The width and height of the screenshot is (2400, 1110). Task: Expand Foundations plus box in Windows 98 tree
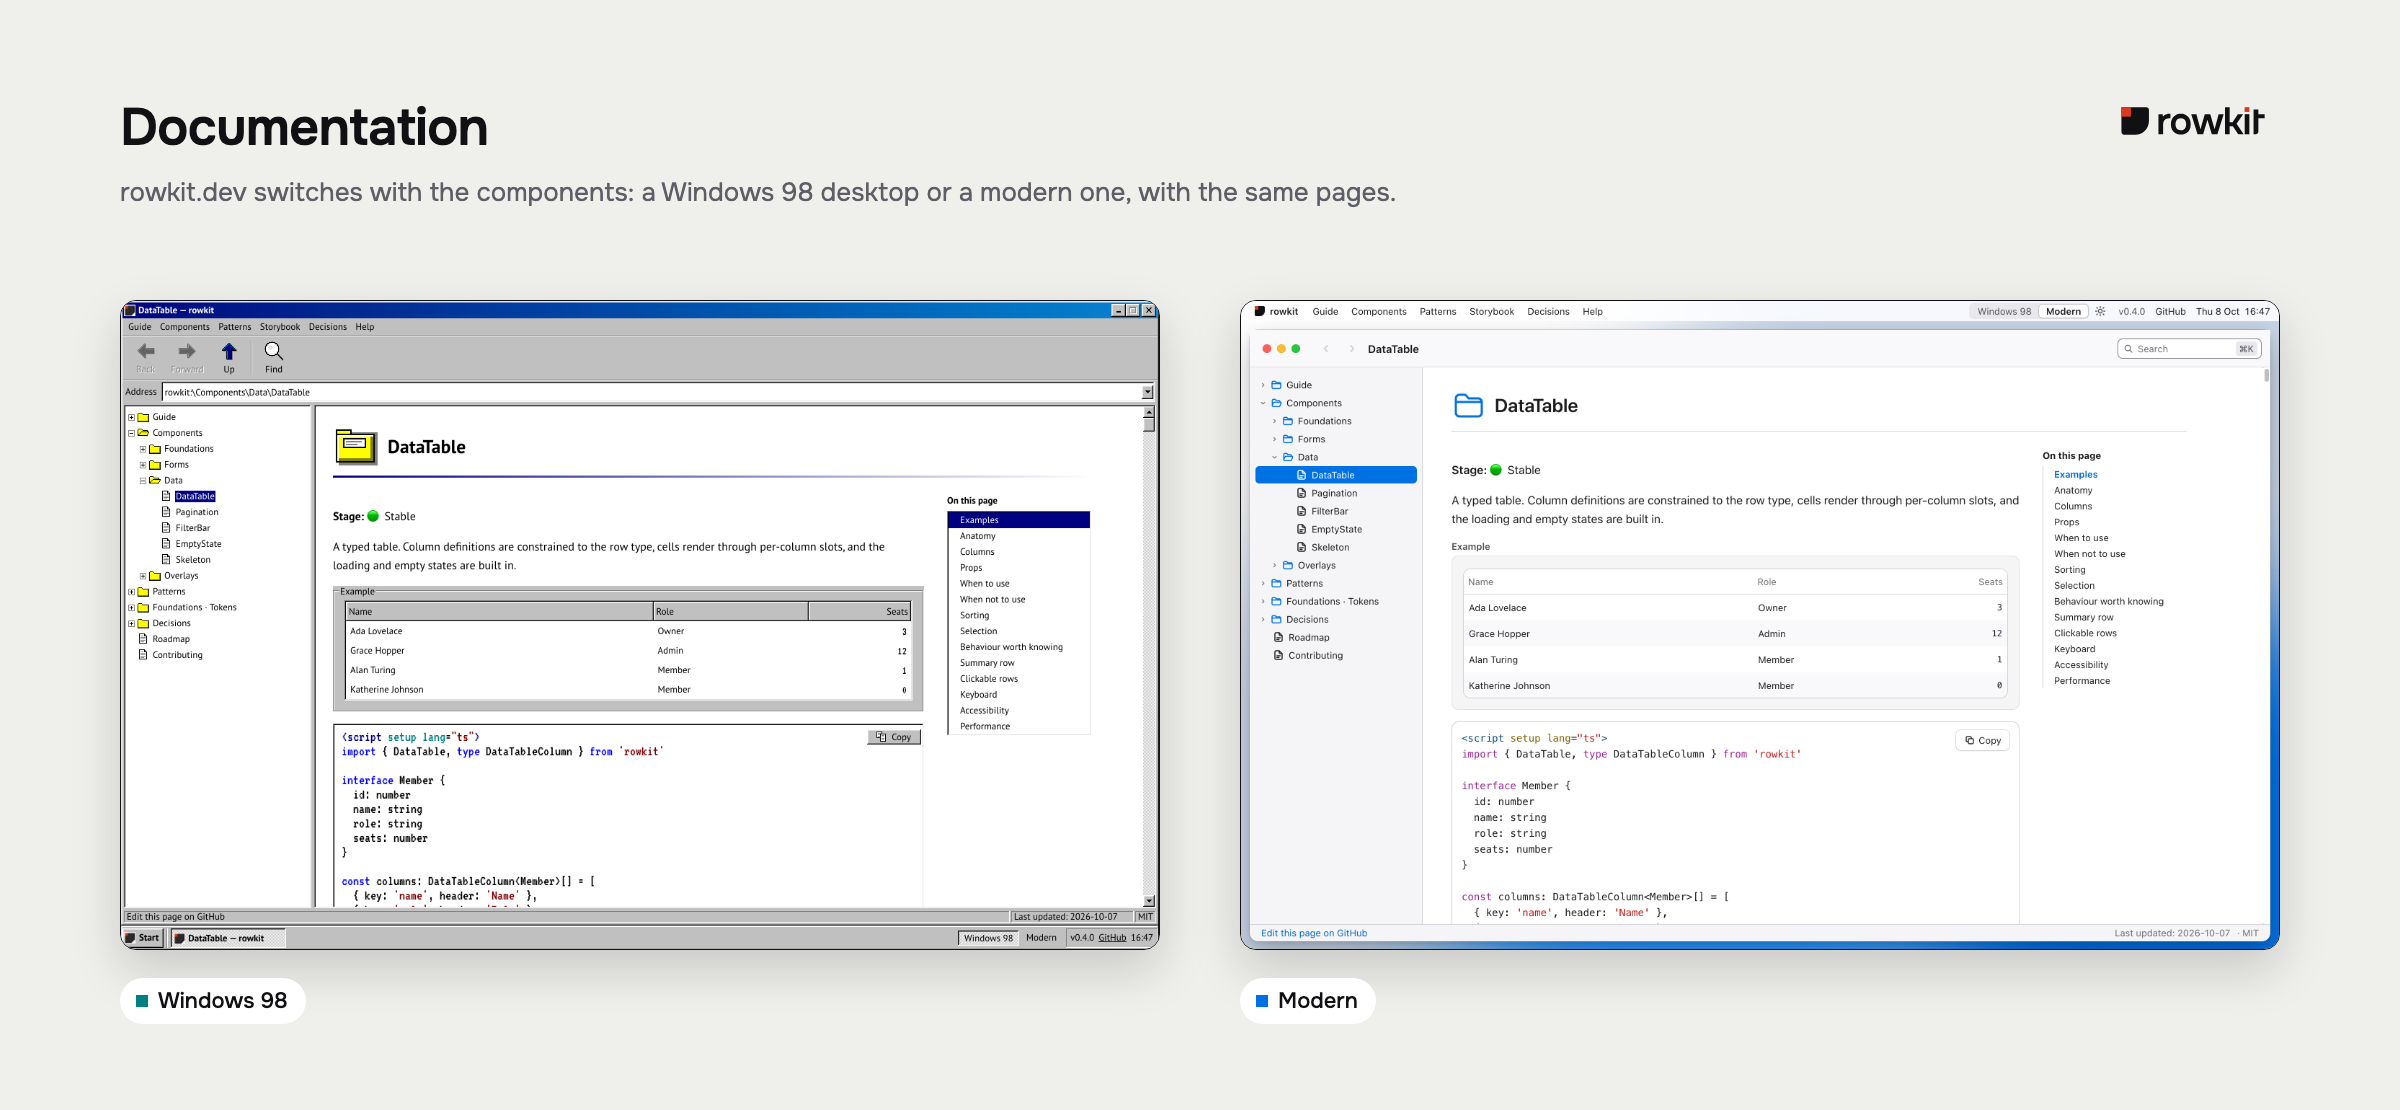pyautogui.click(x=143, y=449)
